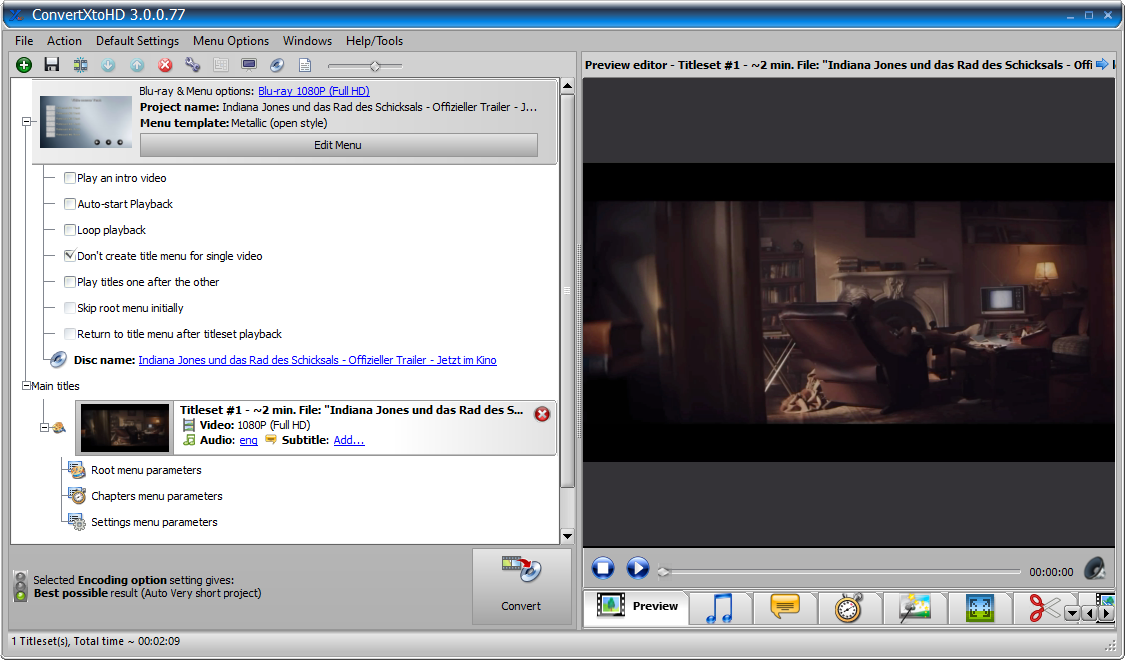Open the magic wand image effects tab
The height and width of the screenshot is (660, 1125).
click(x=915, y=608)
